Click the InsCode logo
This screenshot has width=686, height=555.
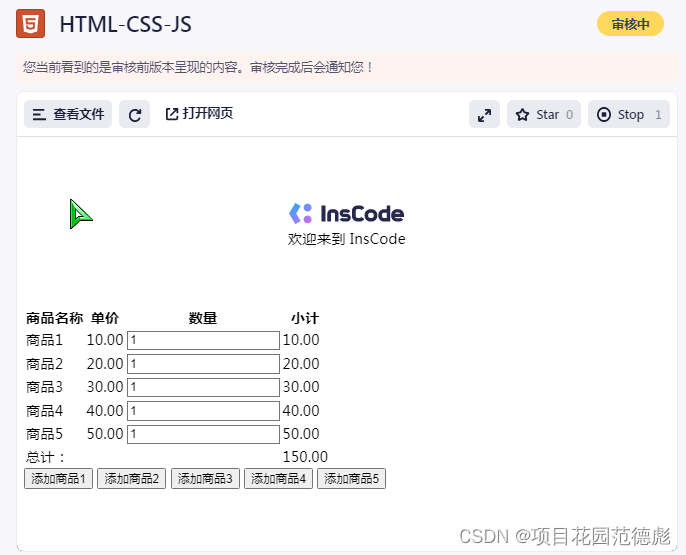pyautogui.click(x=346, y=213)
